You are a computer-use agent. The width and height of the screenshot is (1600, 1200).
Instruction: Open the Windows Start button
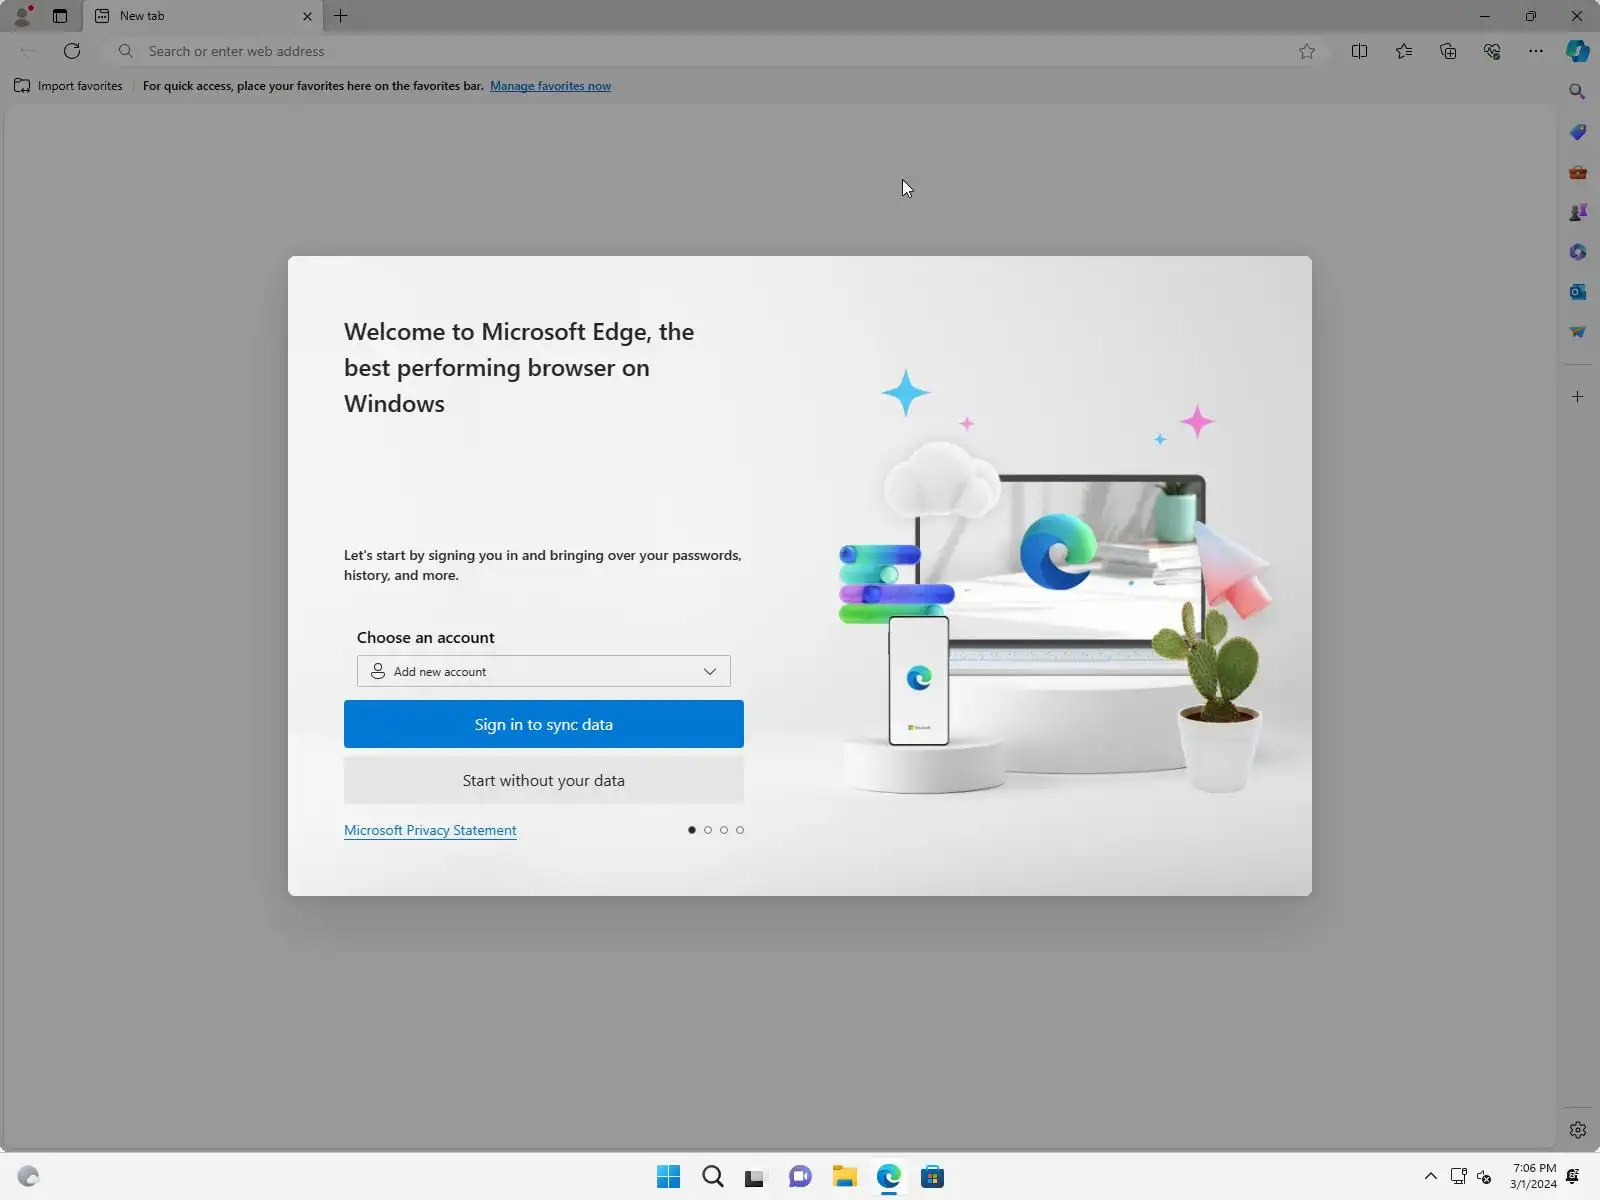pos(668,1177)
